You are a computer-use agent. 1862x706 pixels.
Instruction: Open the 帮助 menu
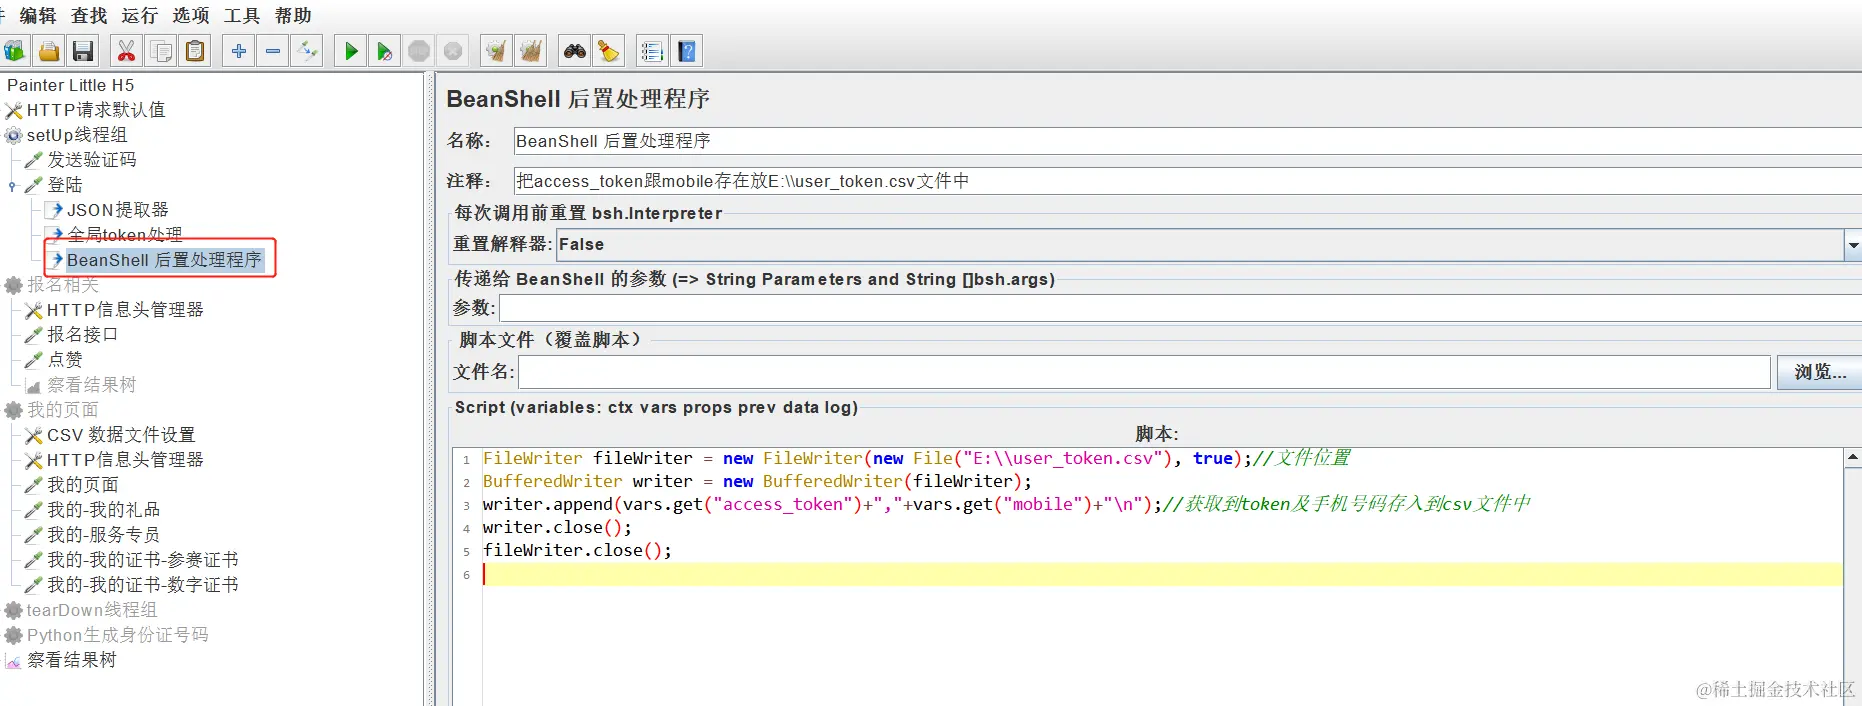tap(293, 15)
